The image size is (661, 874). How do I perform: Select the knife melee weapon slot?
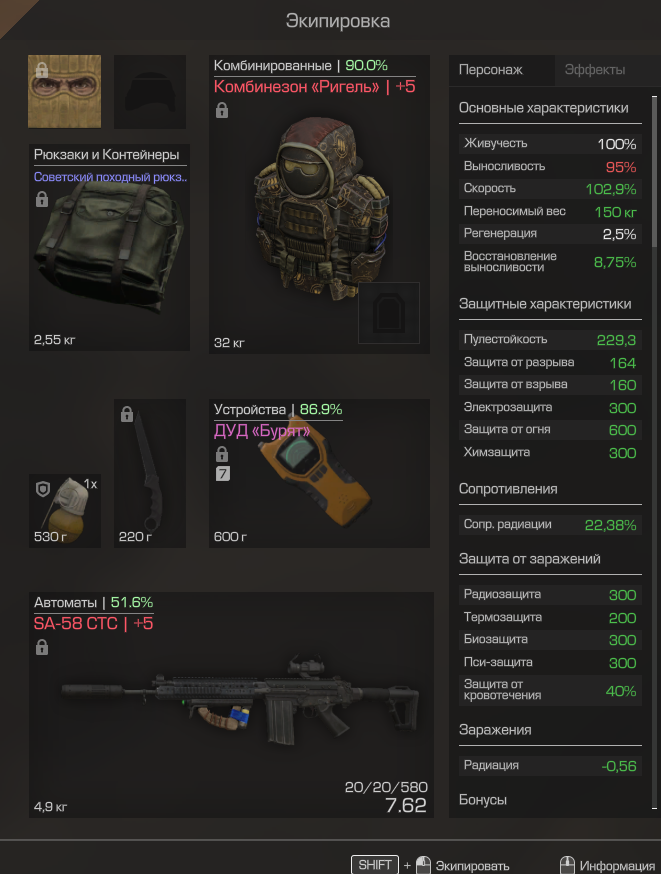(150, 473)
